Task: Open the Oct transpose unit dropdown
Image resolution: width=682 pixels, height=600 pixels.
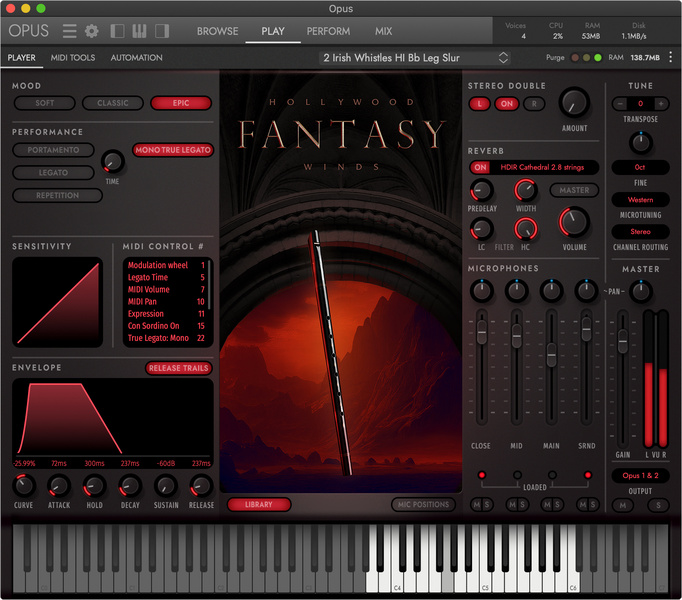Action: pyautogui.click(x=640, y=167)
